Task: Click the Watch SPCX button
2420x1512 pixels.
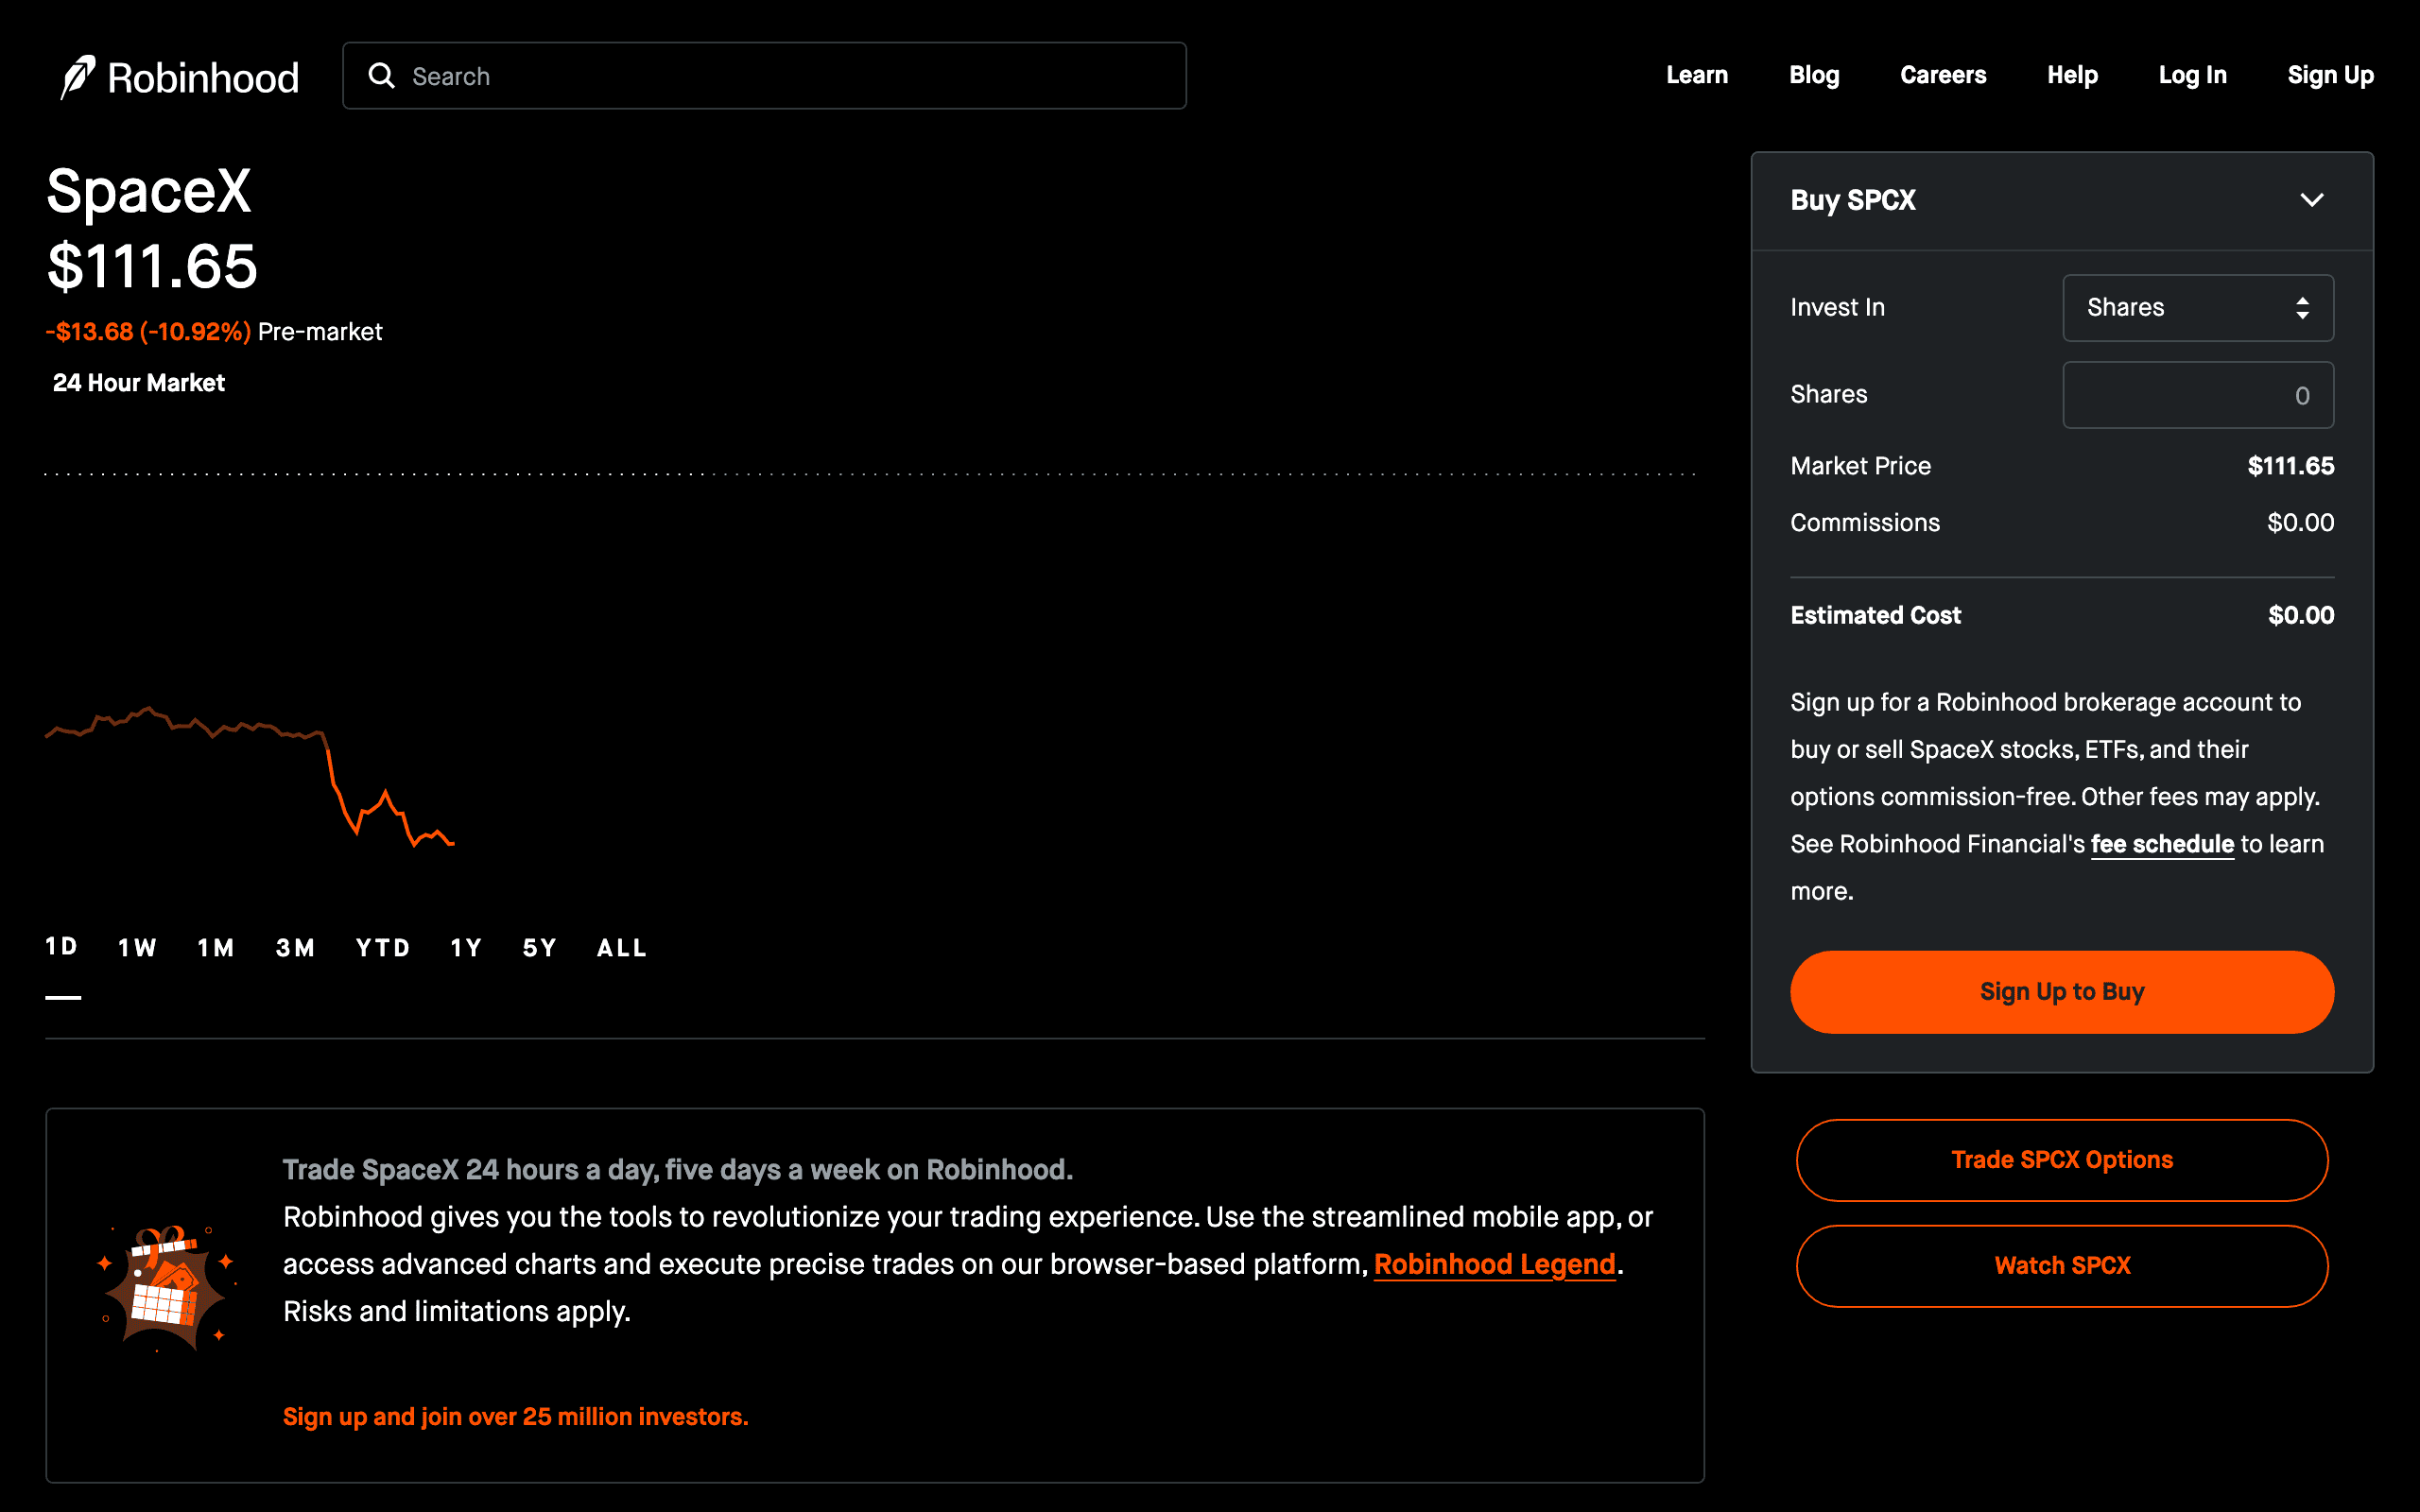Action: point(2062,1266)
